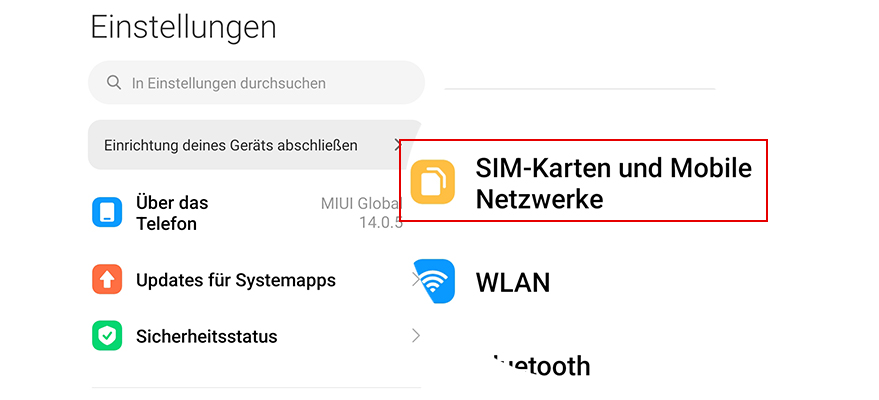Focus the In Einstellungen durchsuchen field
Screen dimensions: 879x400
click(x=256, y=83)
